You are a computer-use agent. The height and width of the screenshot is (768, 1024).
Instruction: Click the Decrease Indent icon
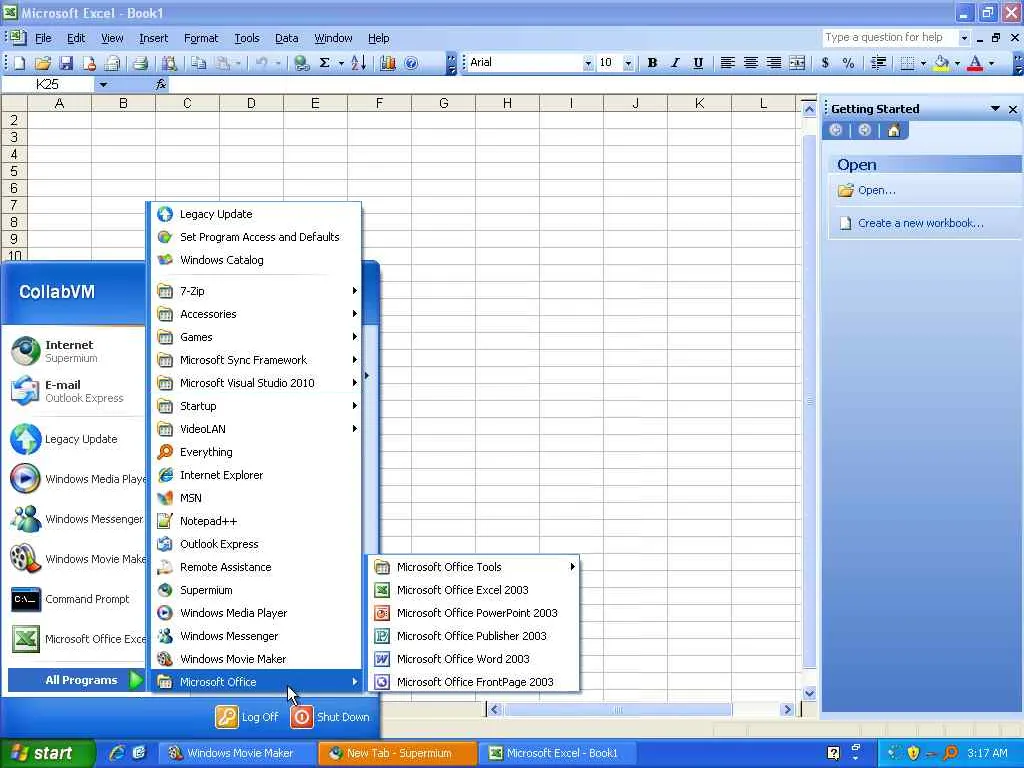pos(878,63)
